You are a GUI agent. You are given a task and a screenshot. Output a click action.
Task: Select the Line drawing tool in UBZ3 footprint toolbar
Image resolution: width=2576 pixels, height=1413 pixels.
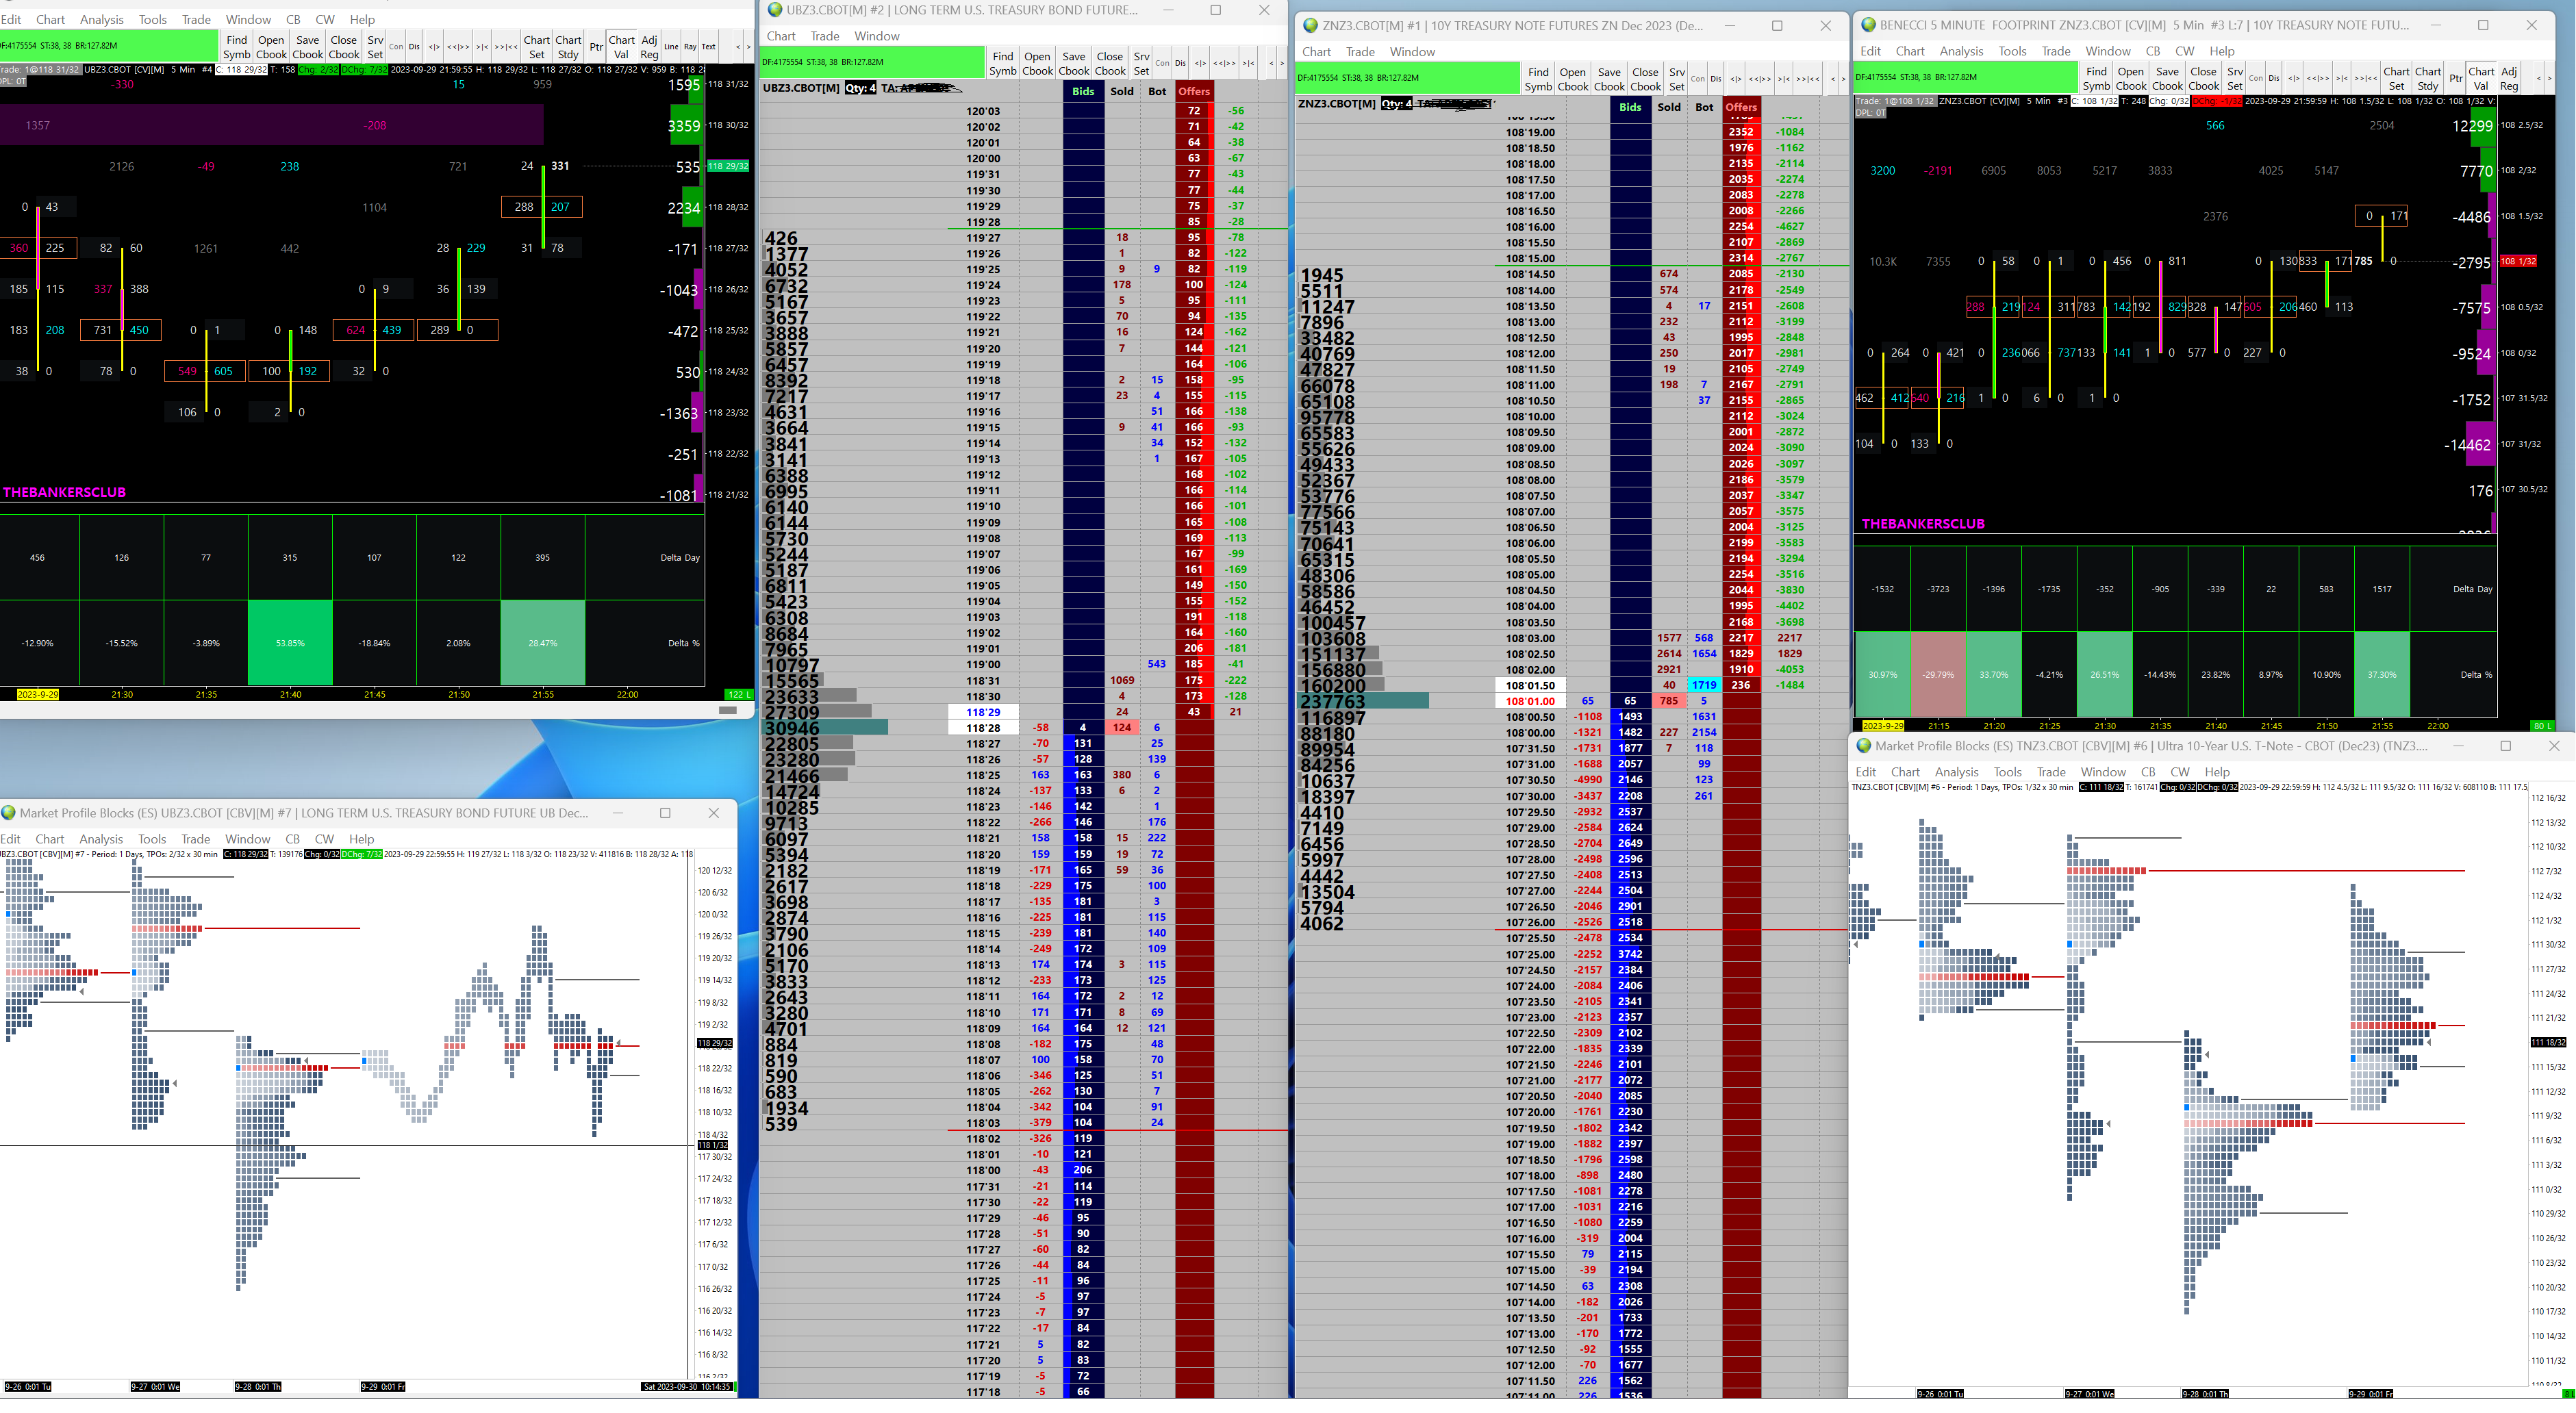[671, 47]
